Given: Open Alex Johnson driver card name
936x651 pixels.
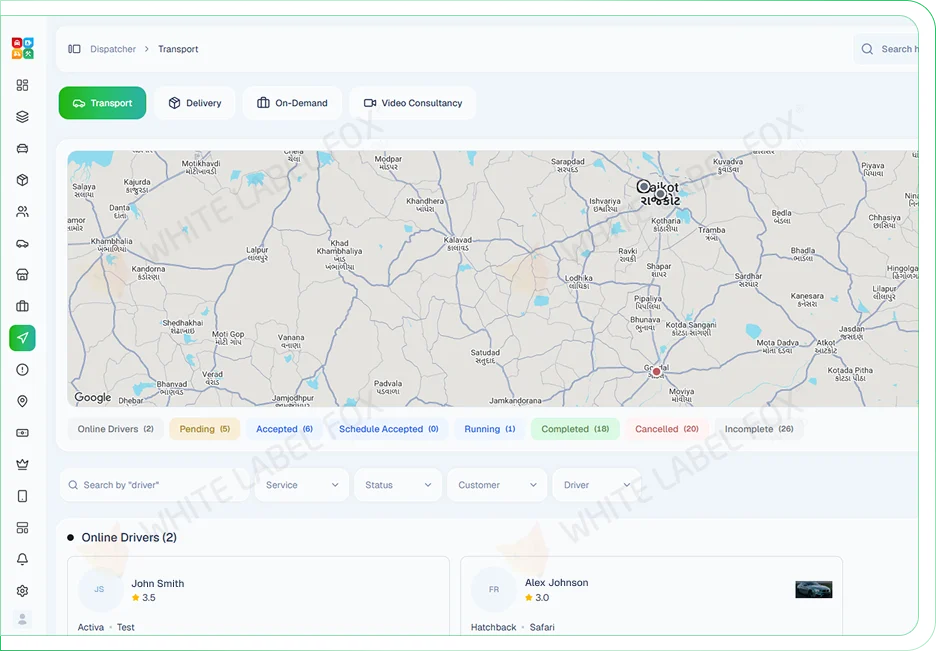Looking at the screenshot, I should coord(556,582).
